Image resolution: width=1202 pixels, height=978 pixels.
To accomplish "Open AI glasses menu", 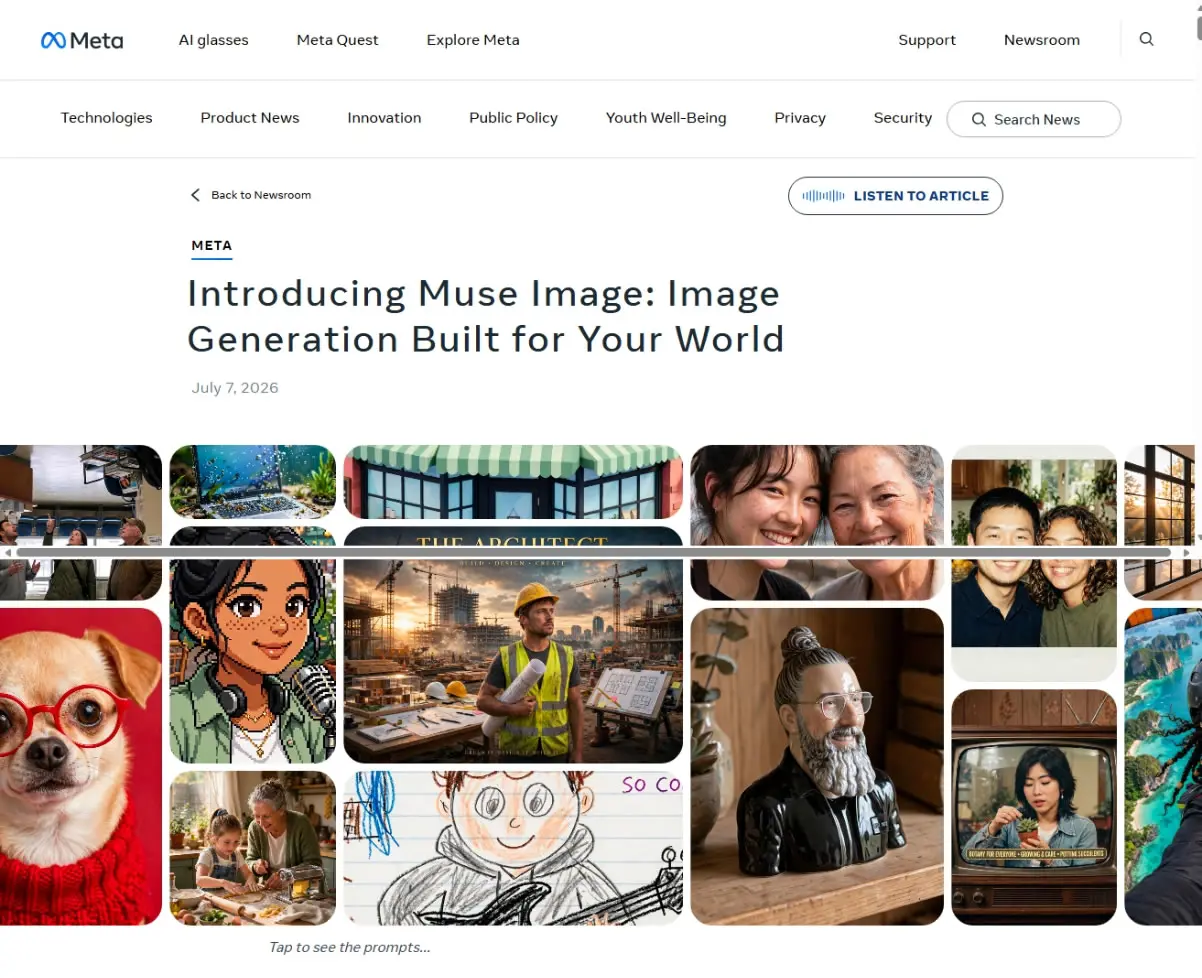I will point(214,40).
